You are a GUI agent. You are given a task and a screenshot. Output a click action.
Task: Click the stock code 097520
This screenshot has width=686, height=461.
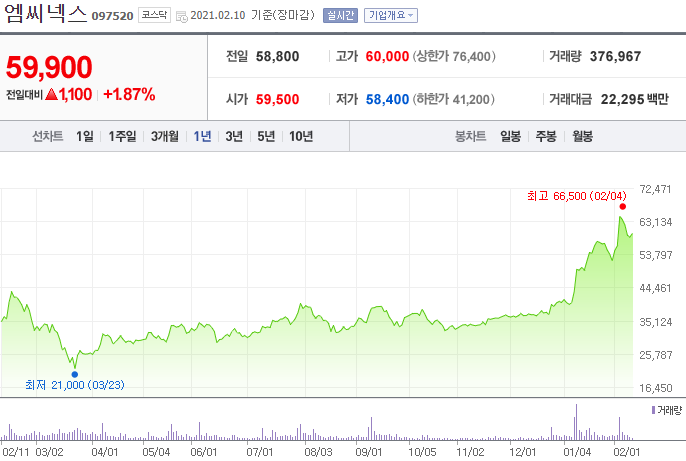coord(112,16)
